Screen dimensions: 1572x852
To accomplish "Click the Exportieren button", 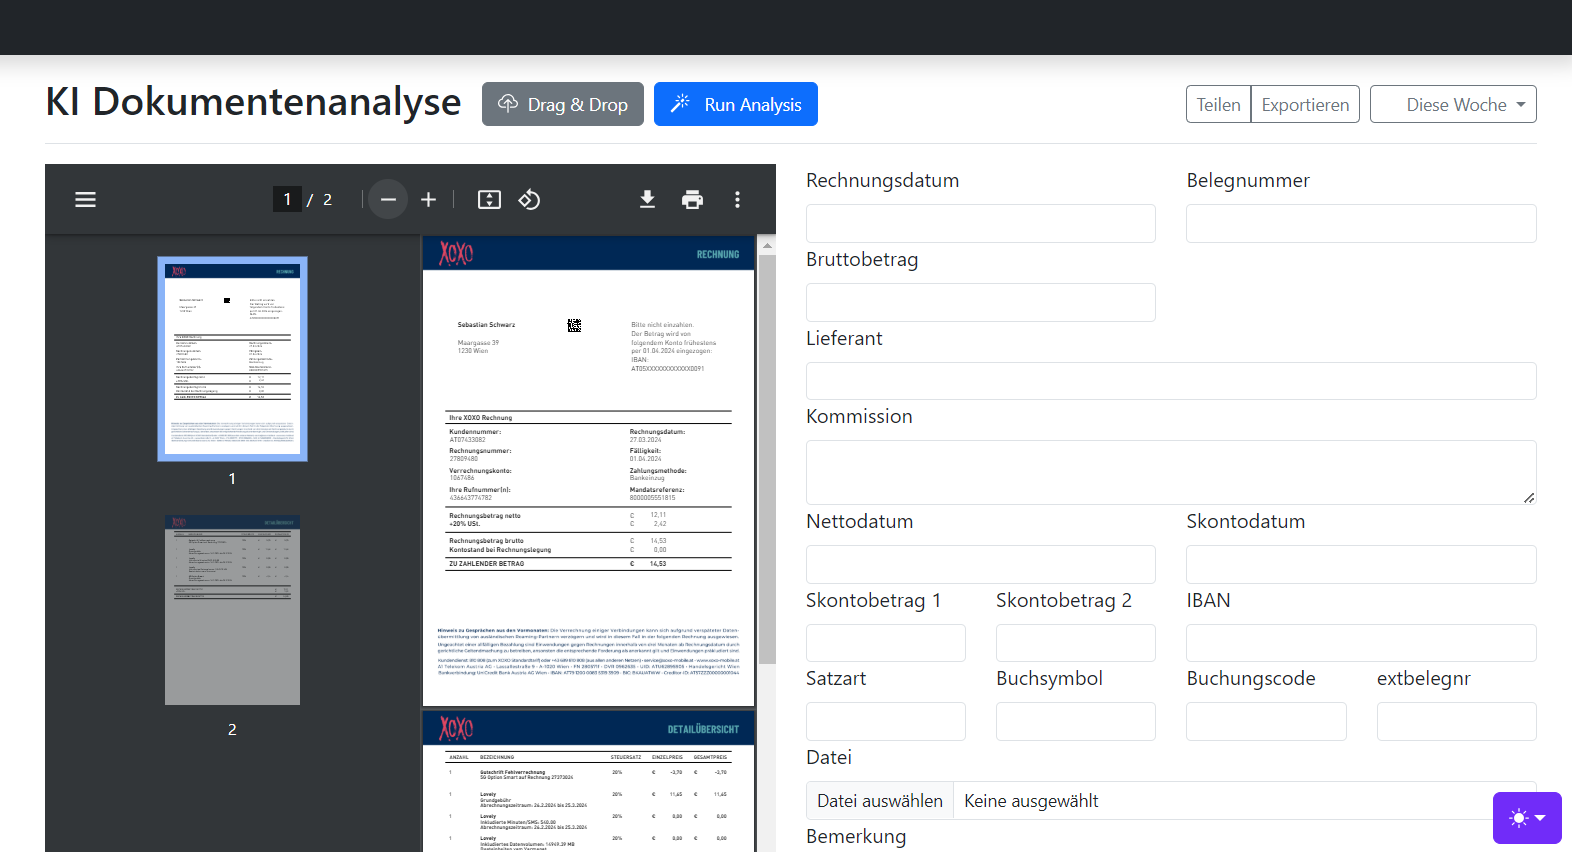I will 1304,105.
